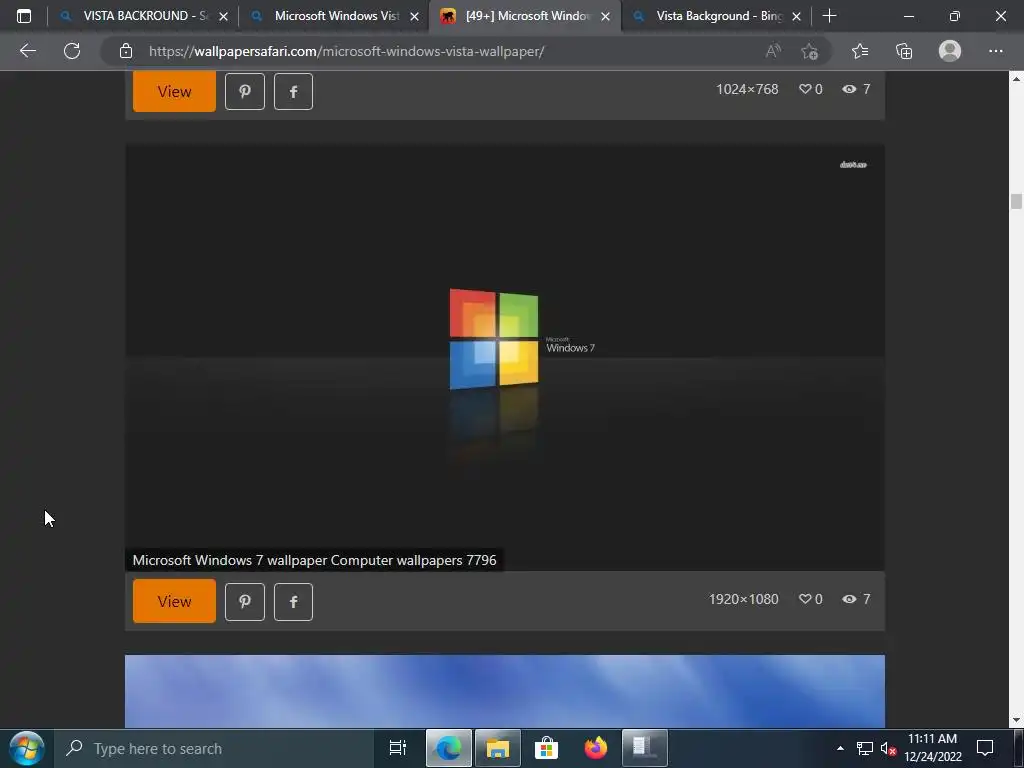Viewport: 1024px width, 768px height.
Task: Open the notification center icon
Action: (x=985, y=748)
